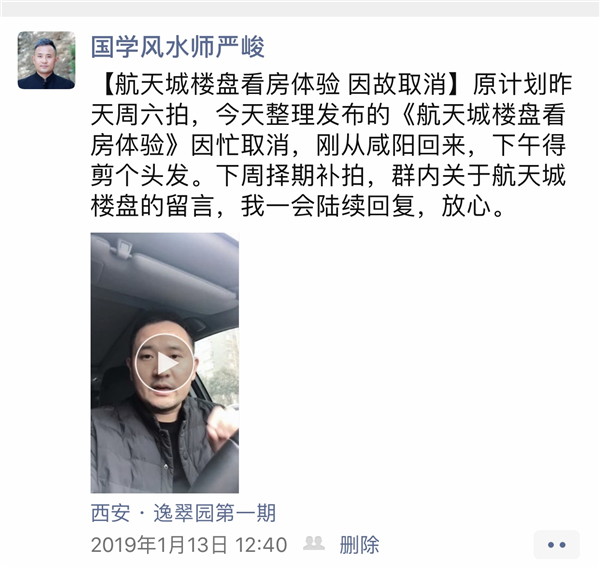This screenshot has width=600, height=569.
Task: Tap the date 2019年1月13日
Action: [159, 545]
